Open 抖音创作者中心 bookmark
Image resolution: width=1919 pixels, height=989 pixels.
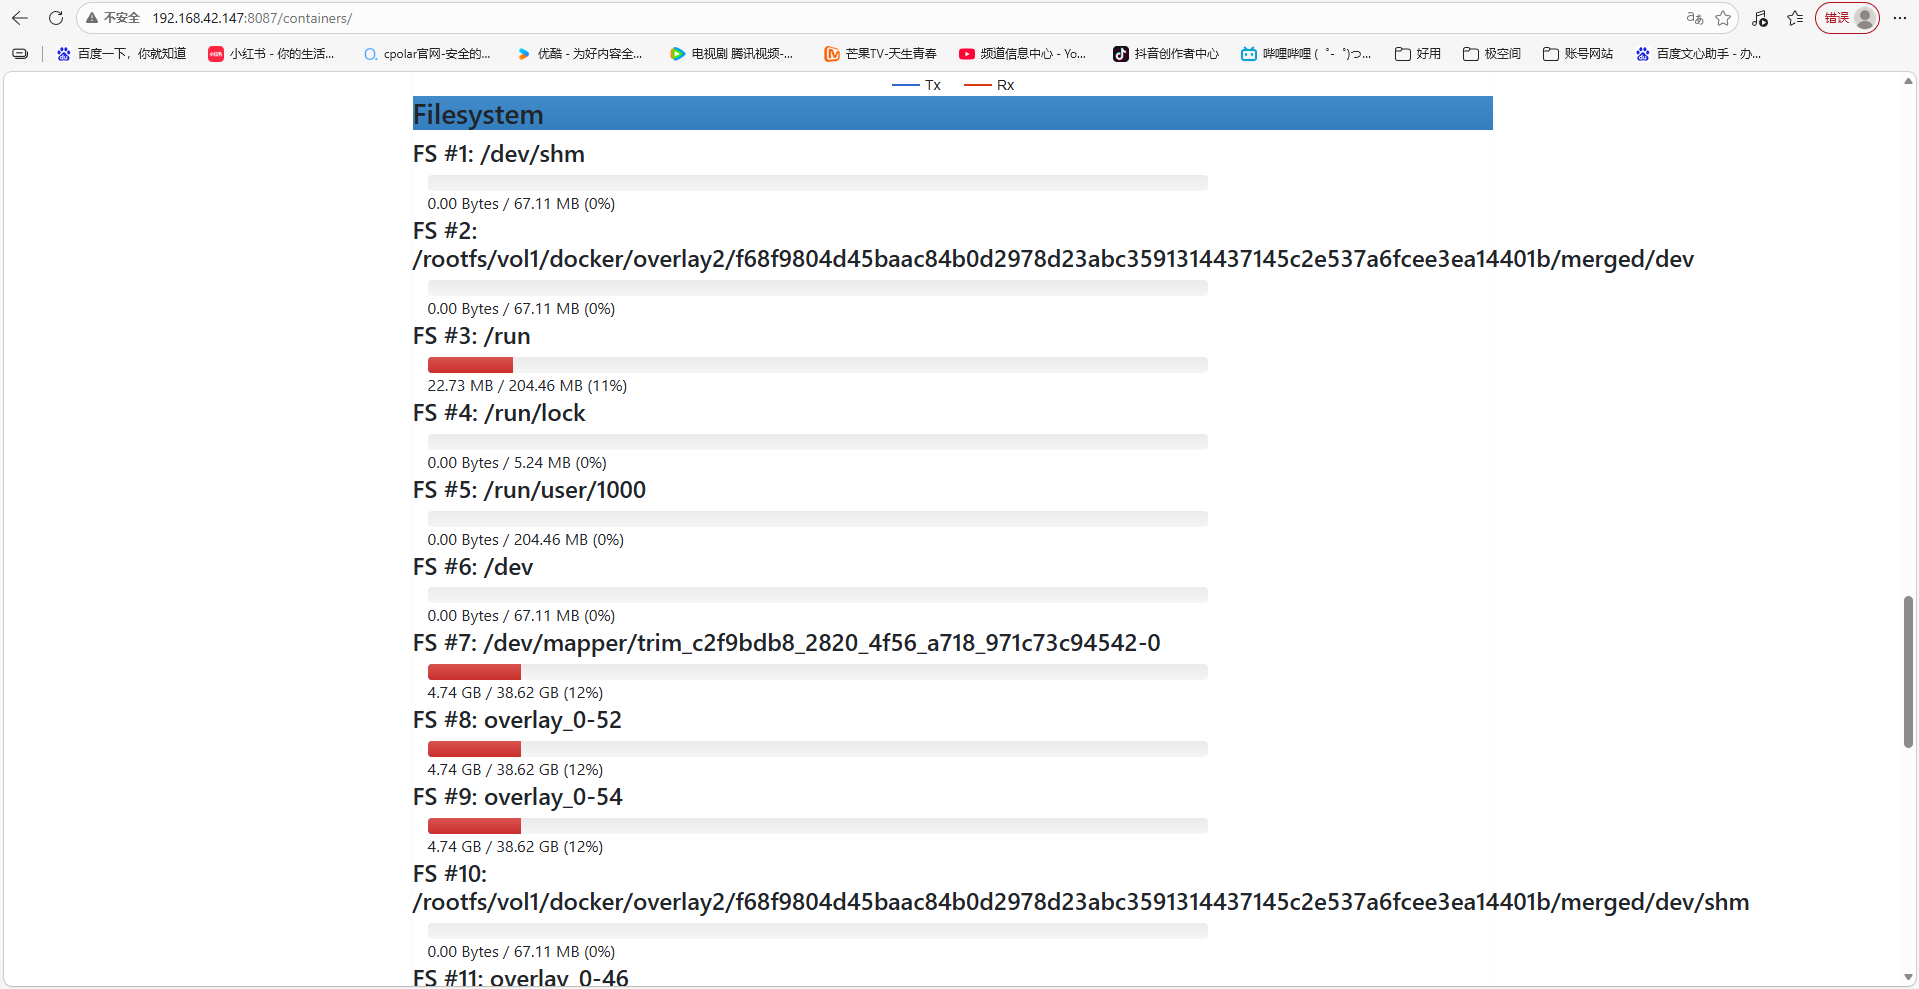tap(1165, 54)
